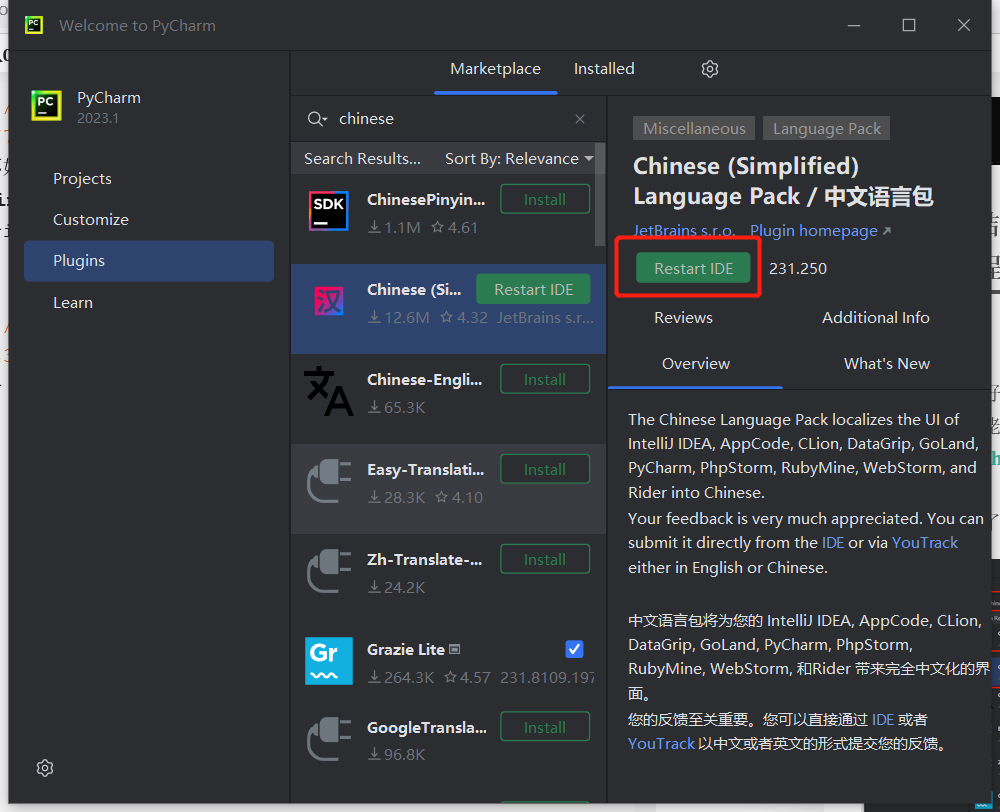Open the Overview tab

[x=696, y=364]
